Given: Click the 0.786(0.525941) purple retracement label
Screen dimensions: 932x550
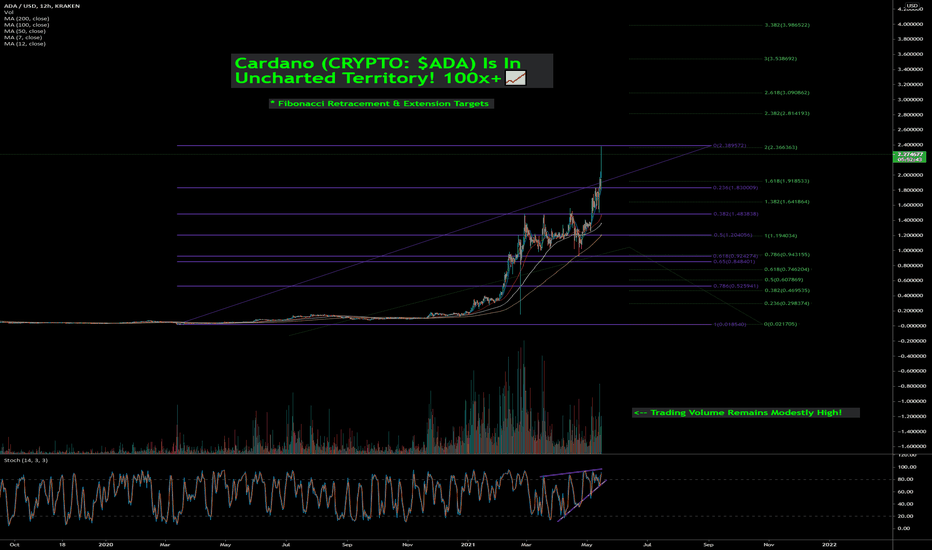Looking at the screenshot, I should click(x=736, y=286).
